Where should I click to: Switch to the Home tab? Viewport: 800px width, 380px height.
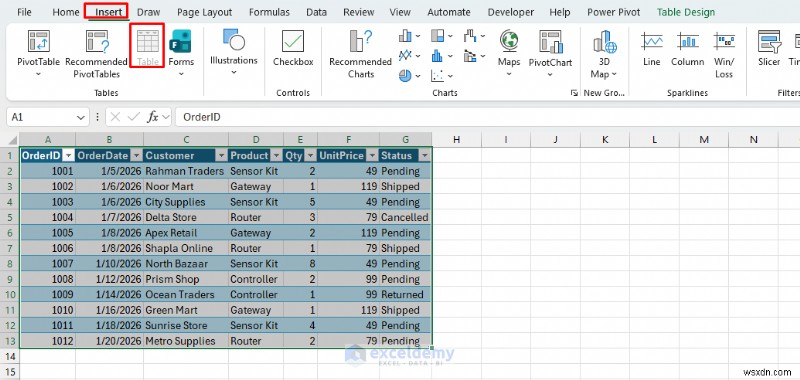(x=66, y=12)
